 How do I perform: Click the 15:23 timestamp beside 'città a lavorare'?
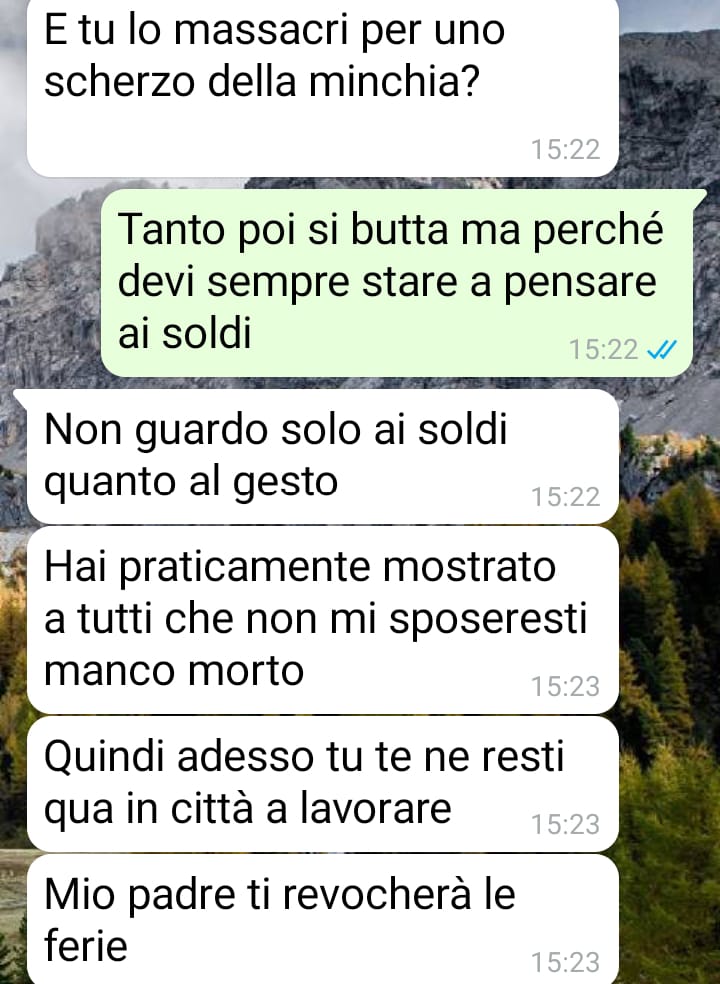tap(566, 825)
